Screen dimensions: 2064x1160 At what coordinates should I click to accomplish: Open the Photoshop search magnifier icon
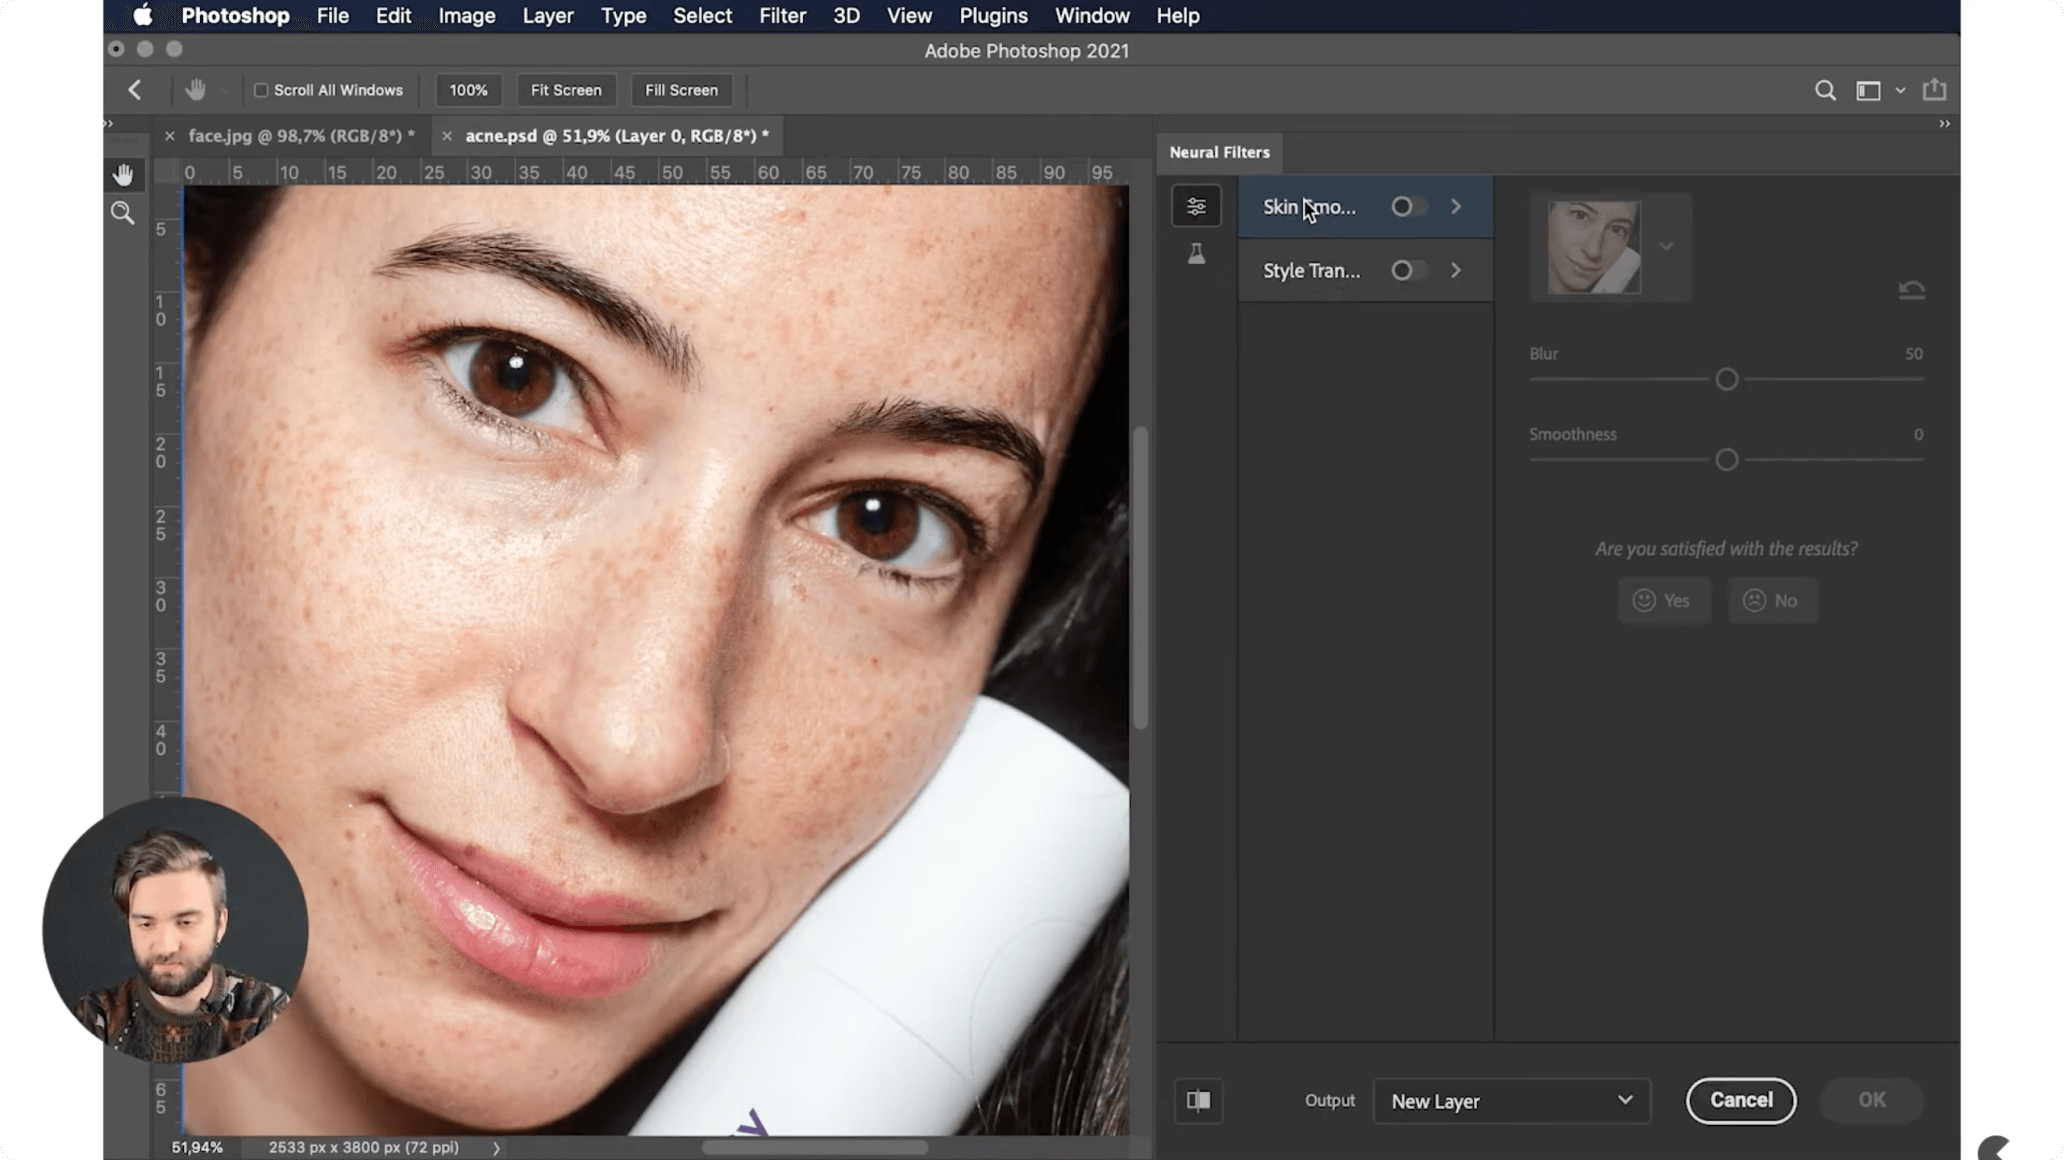coord(1825,90)
